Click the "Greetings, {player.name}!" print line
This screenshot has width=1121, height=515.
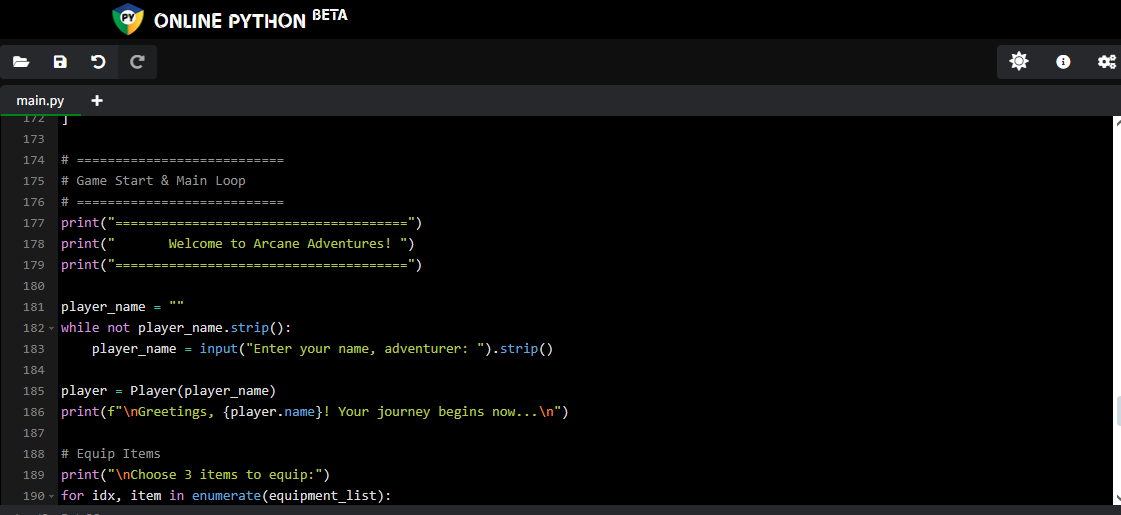pos(315,412)
